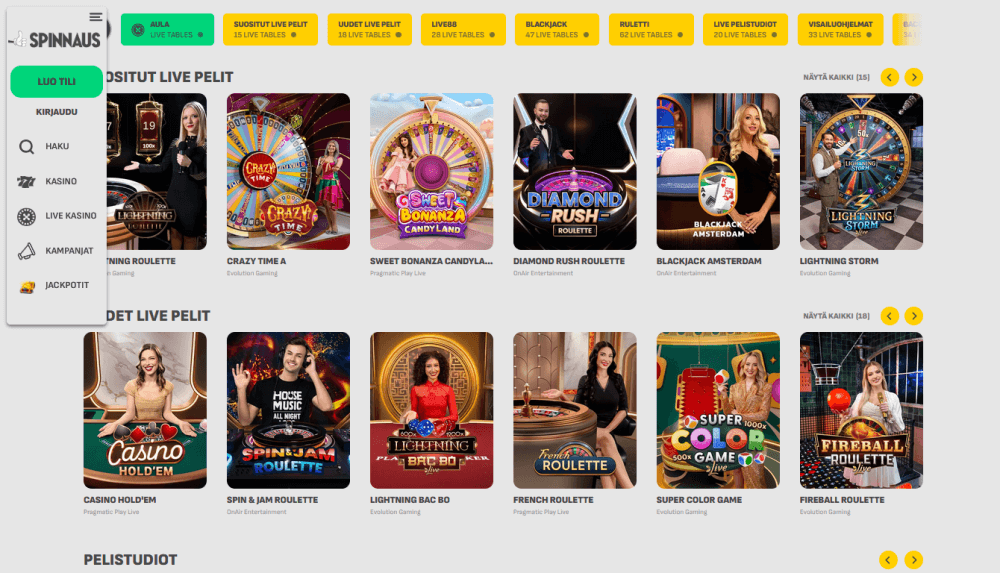Click the Luo tili button
The height and width of the screenshot is (573, 1000).
coord(56,82)
